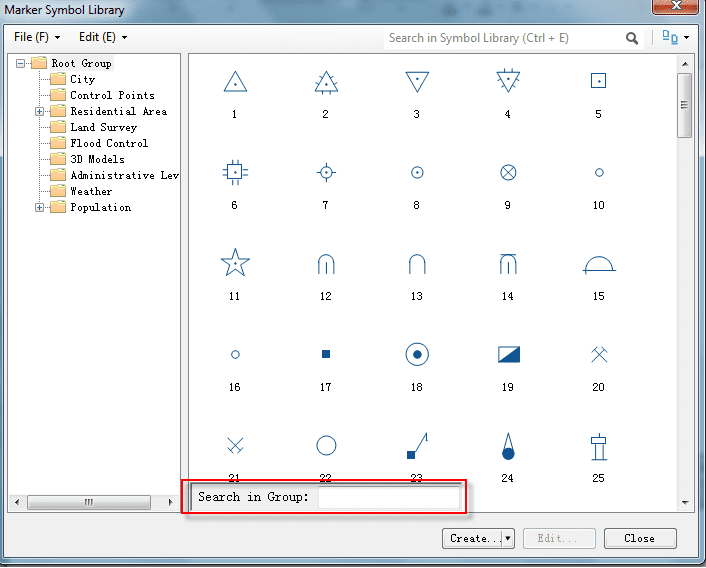Select the crossed hammers symbol 20

[x=598, y=354]
